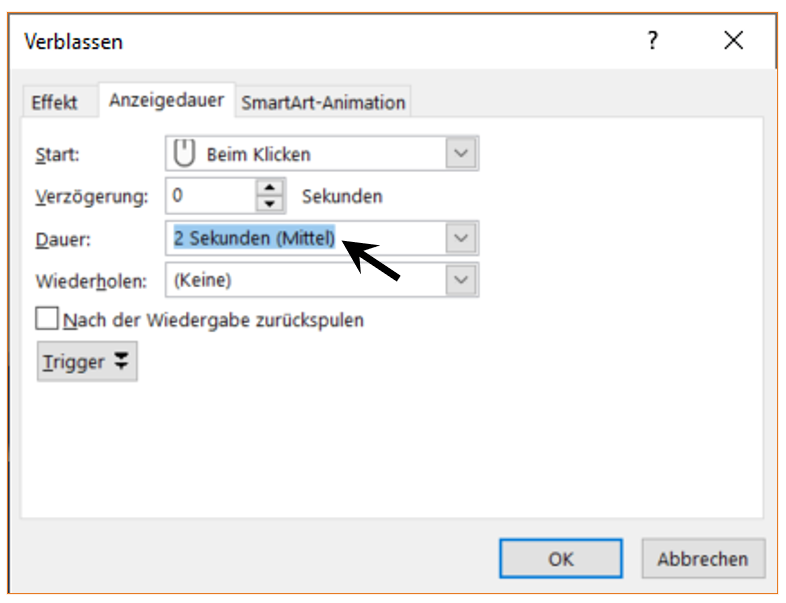Image resolution: width=786 pixels, height=603 pixels.
Task: Click the Beim Klicken start option
Action: 258,155
